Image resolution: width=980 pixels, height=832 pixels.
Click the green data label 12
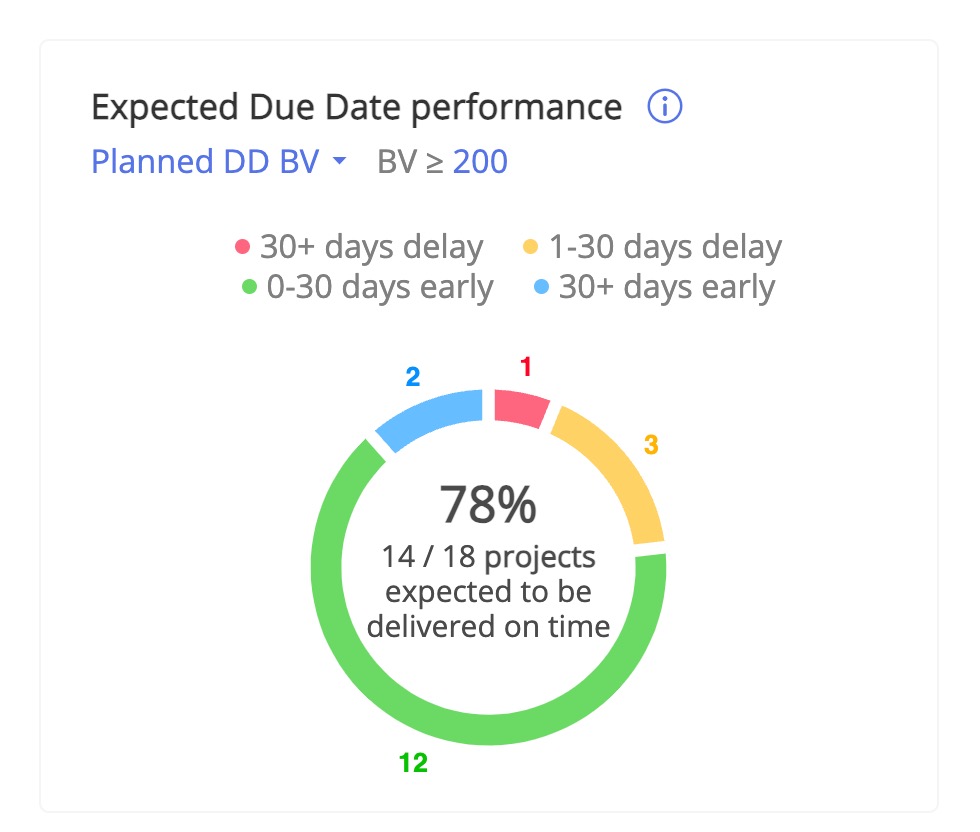coord(413,763)
